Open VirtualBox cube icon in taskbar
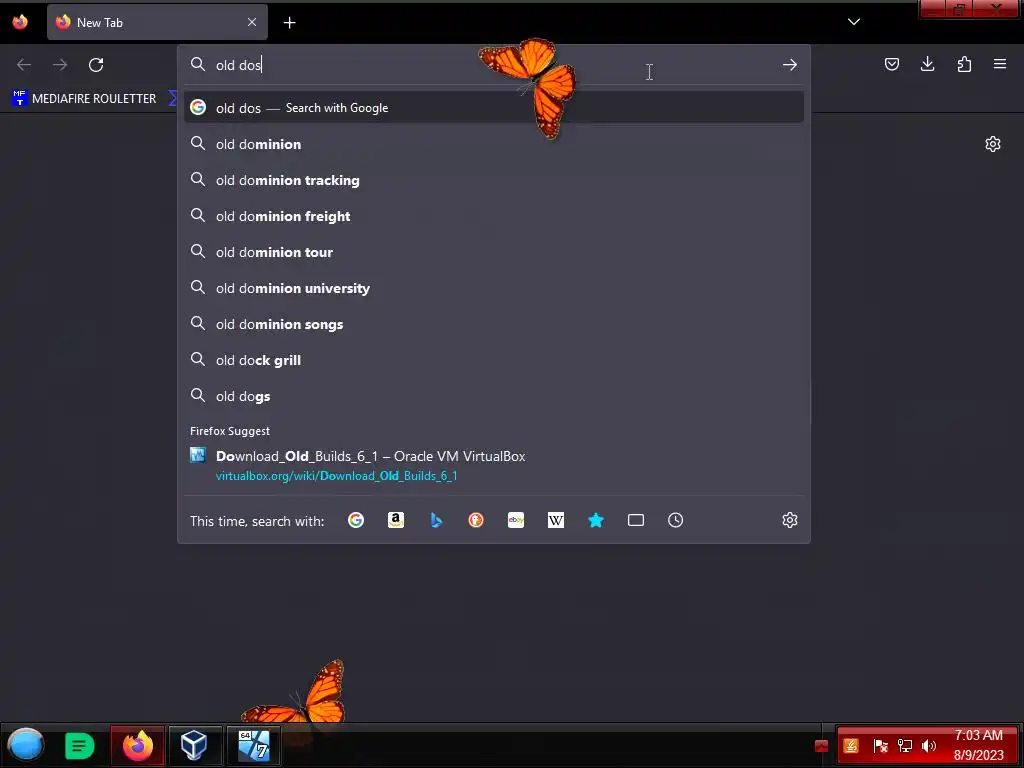 [194, 745]
